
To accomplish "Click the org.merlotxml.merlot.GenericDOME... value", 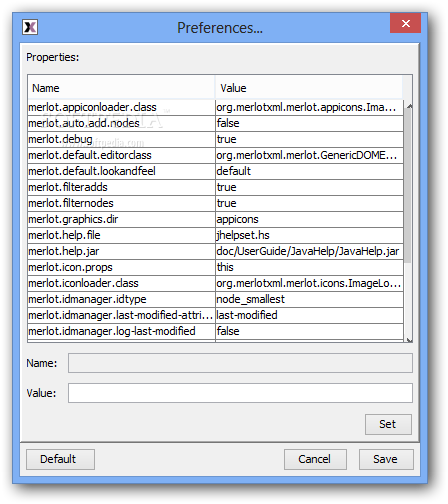I will [x=309, y=155].
